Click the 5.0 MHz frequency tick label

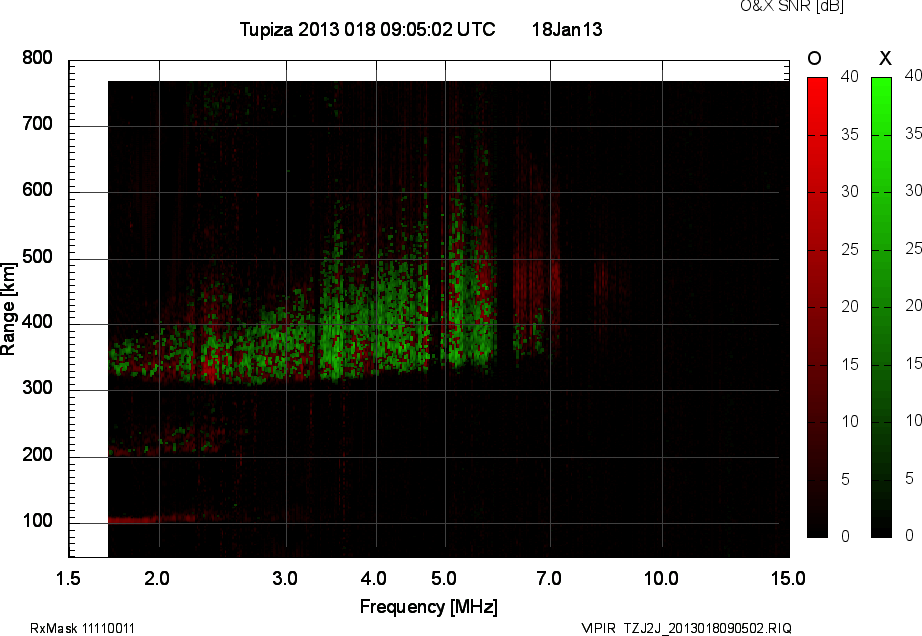point(444,578)
